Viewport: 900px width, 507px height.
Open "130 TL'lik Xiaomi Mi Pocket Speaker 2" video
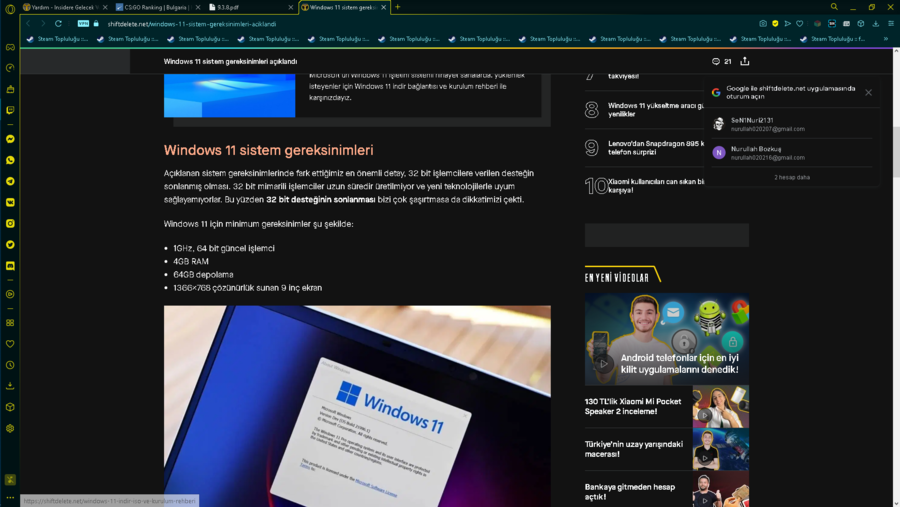pyautogui.click(x=666, y=407)
